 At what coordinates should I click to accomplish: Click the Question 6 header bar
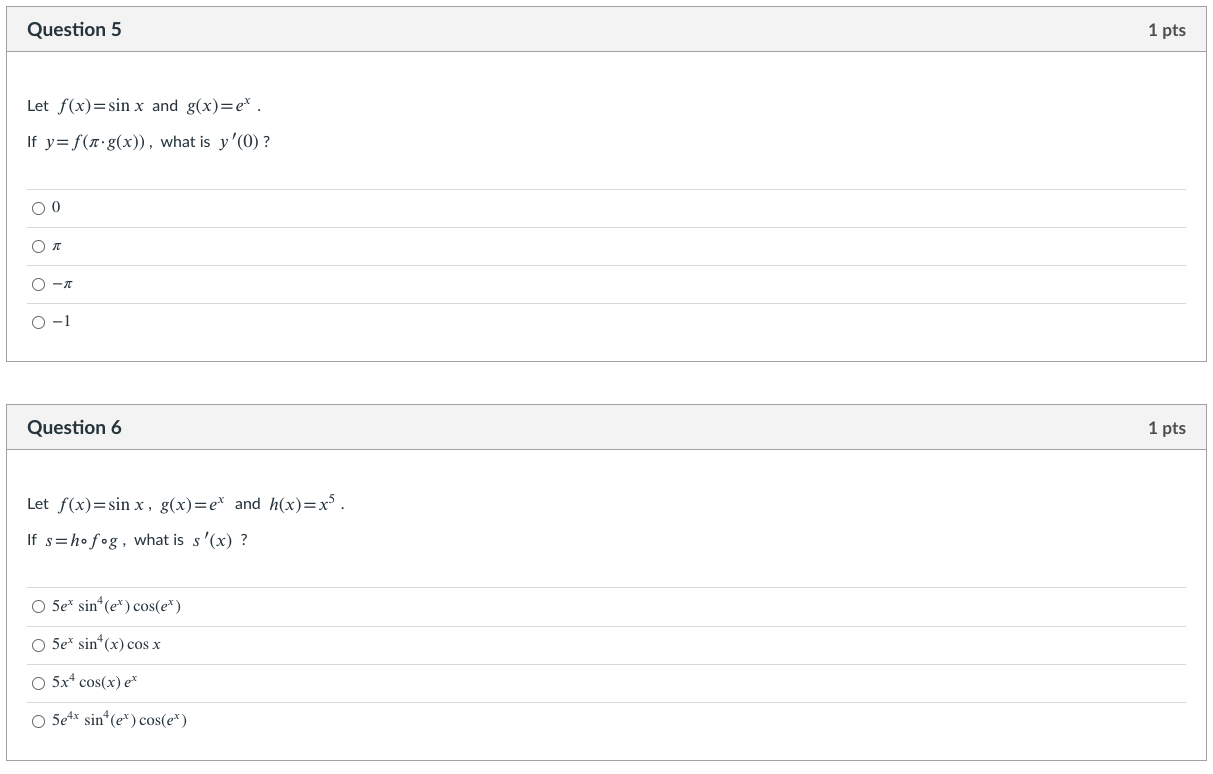(x=74, y=427)
